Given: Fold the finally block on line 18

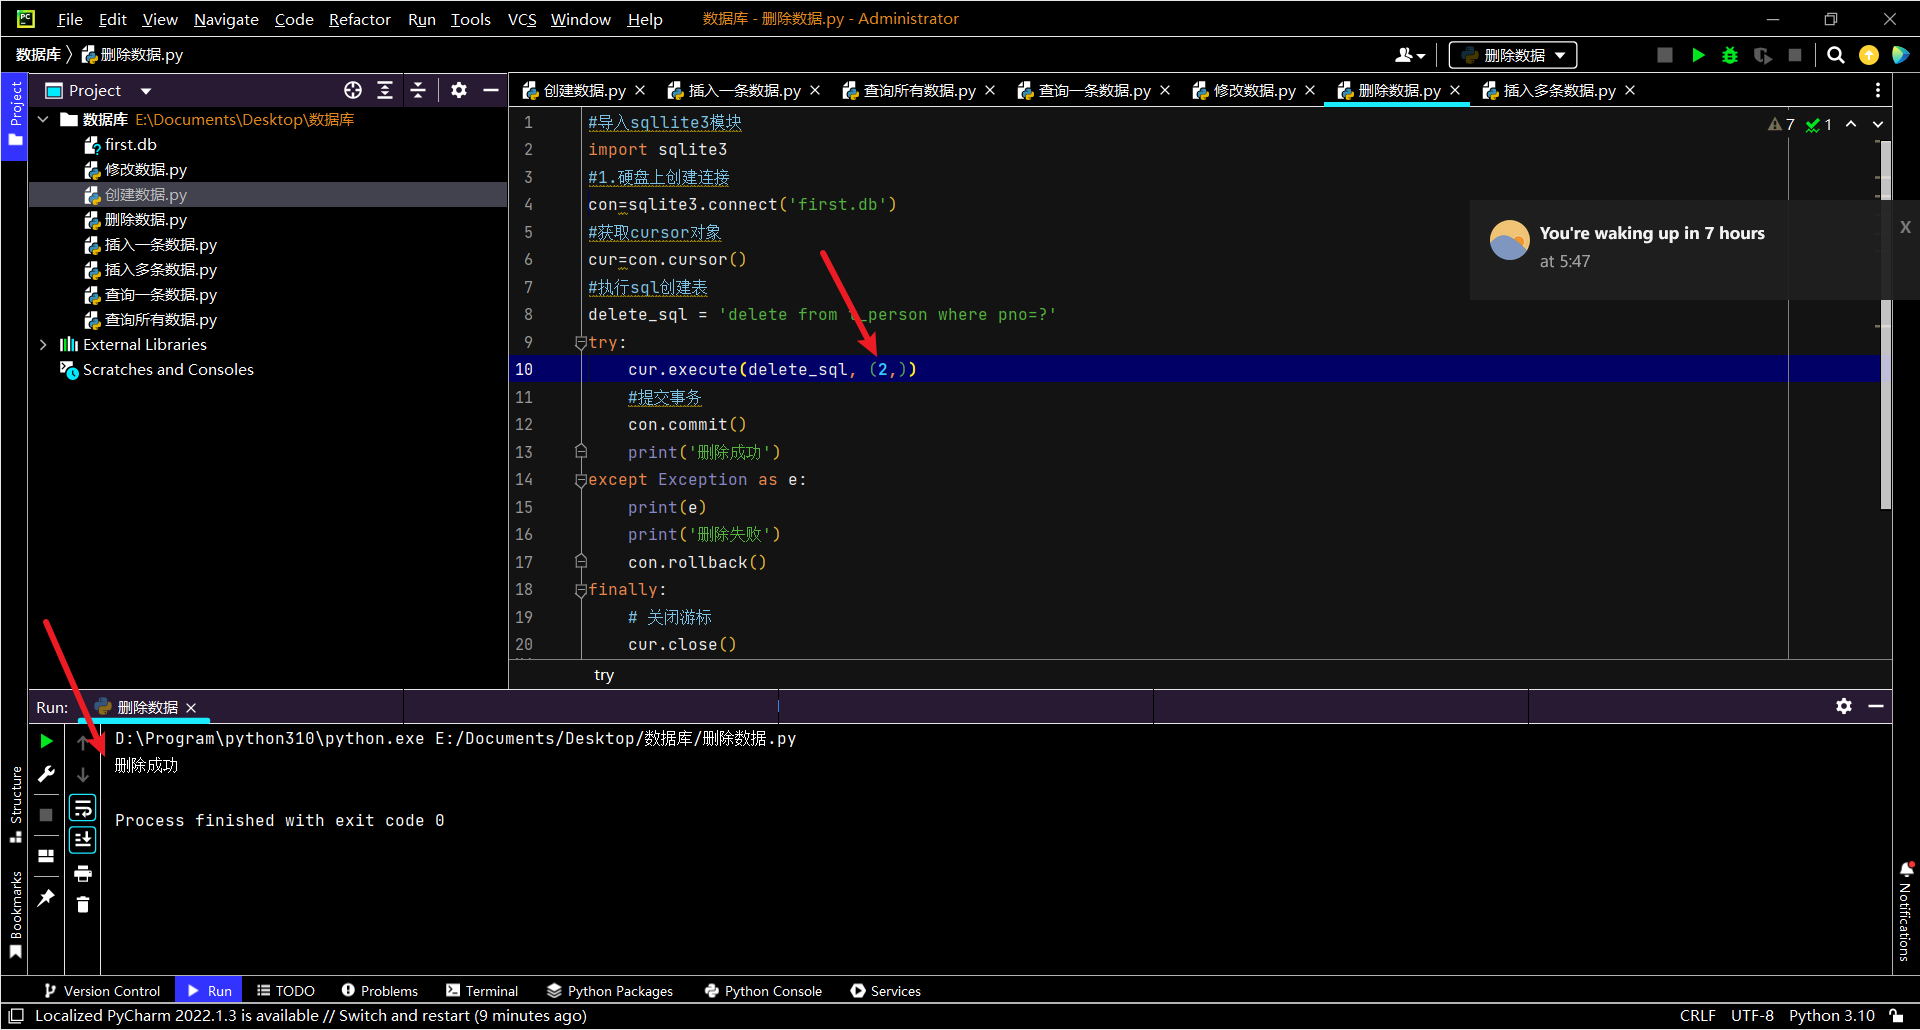Looking at the screenshot, I should pyautogui.click(x=581, y=590).
